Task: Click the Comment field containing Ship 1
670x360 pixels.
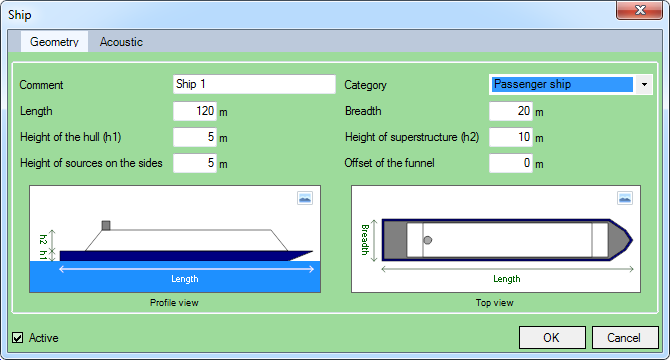Action: (254, 84)
